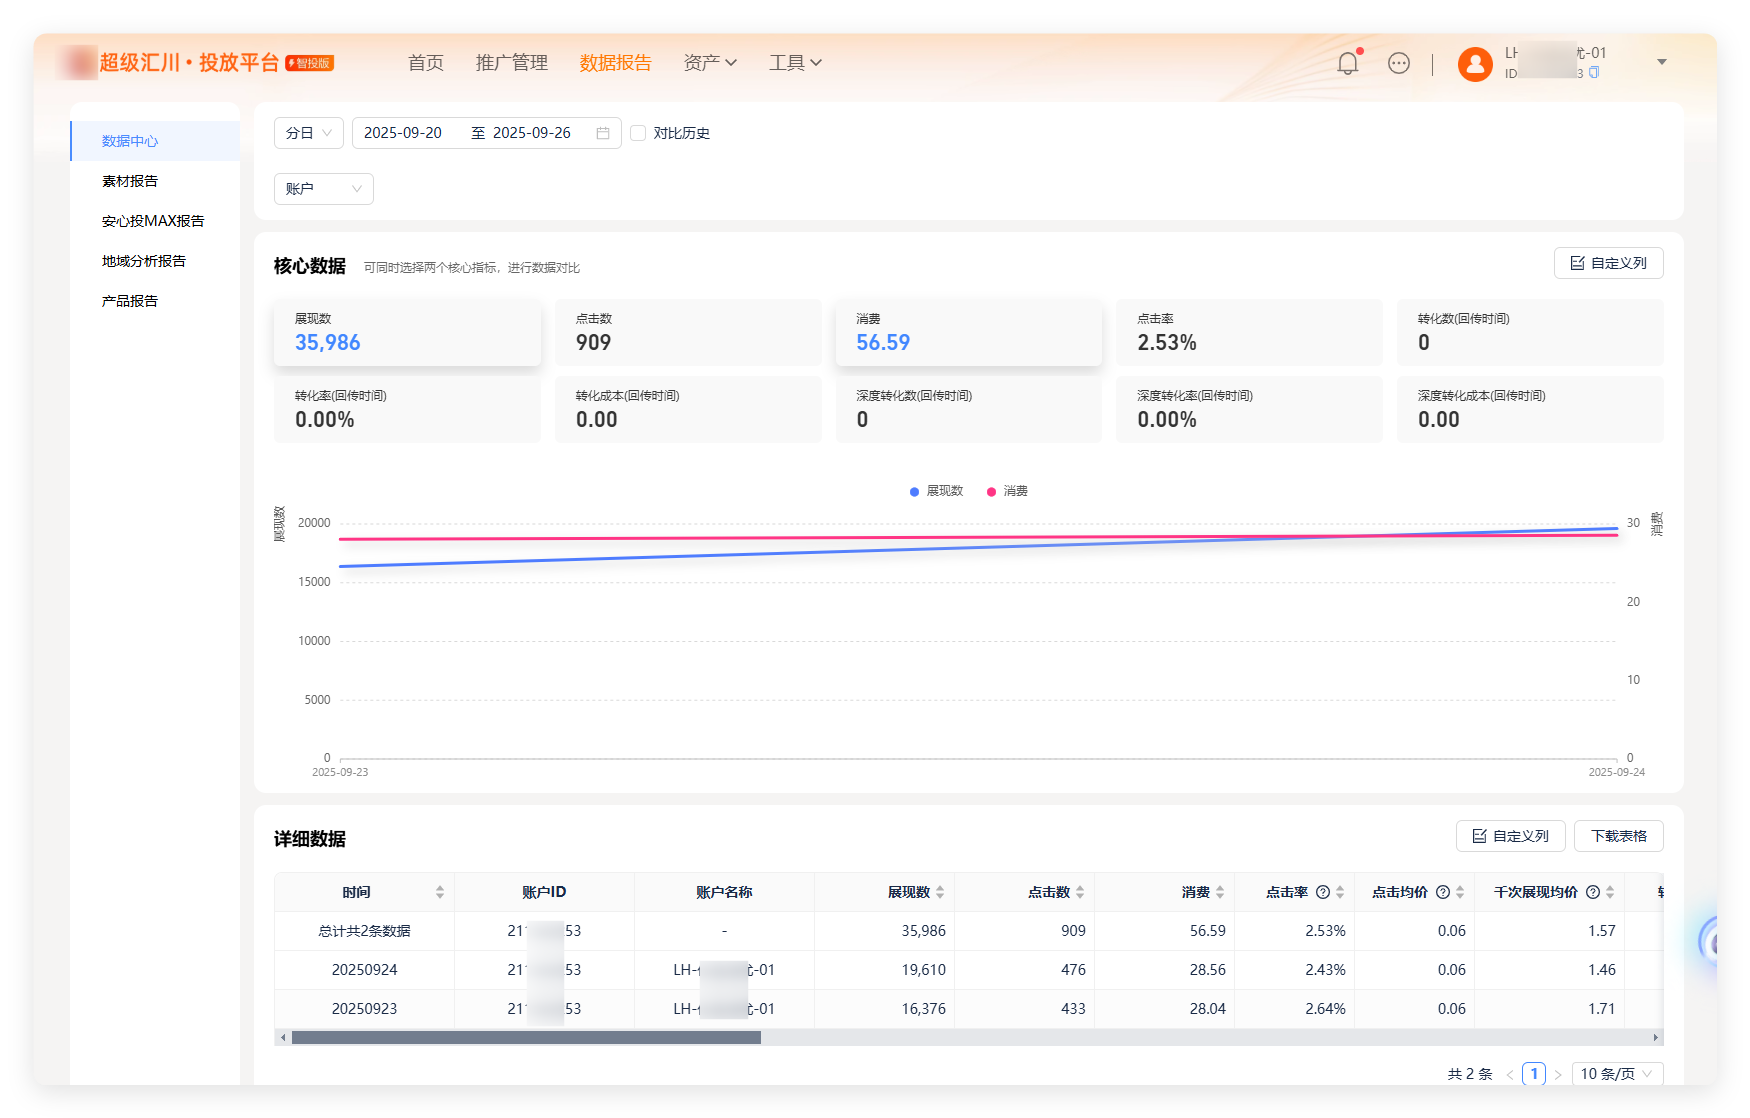Open 素材报告 in the sidebar

coord(155,181)
